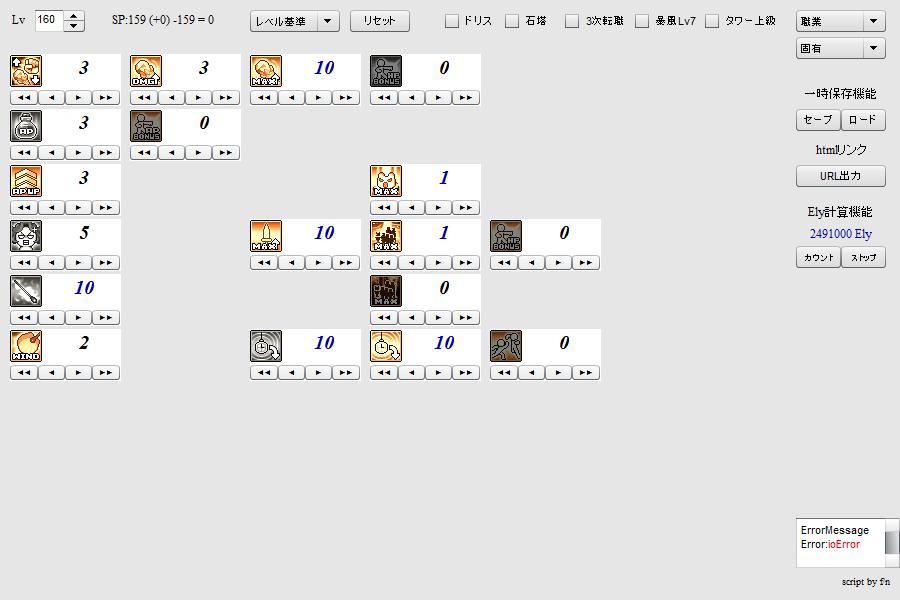The width and height of the screenshot is (900, 600).
Task: Click the DMG fist skill icon
Action: click(x=146, y=71)
